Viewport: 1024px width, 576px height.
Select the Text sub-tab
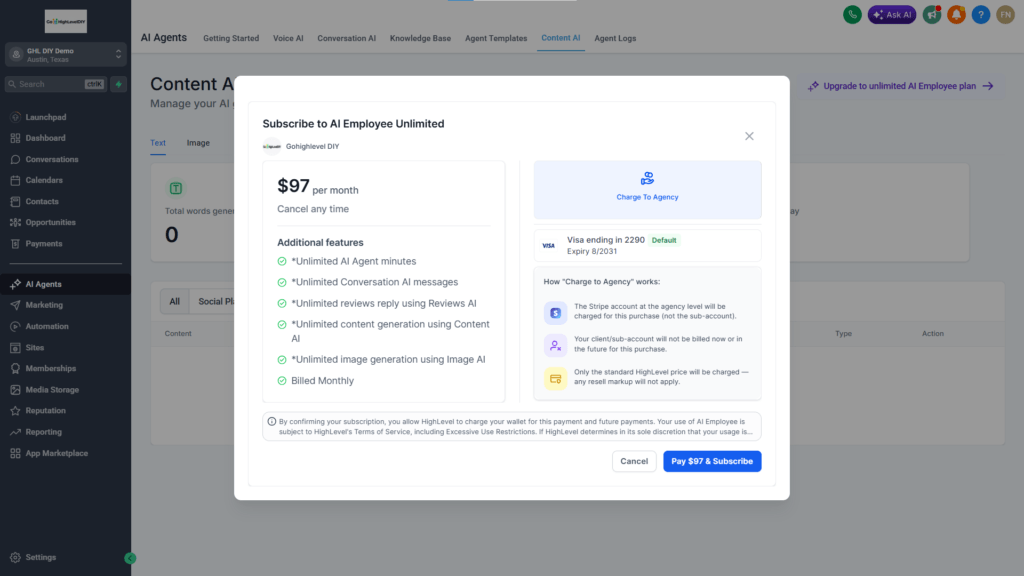click(x=158, y=142)
